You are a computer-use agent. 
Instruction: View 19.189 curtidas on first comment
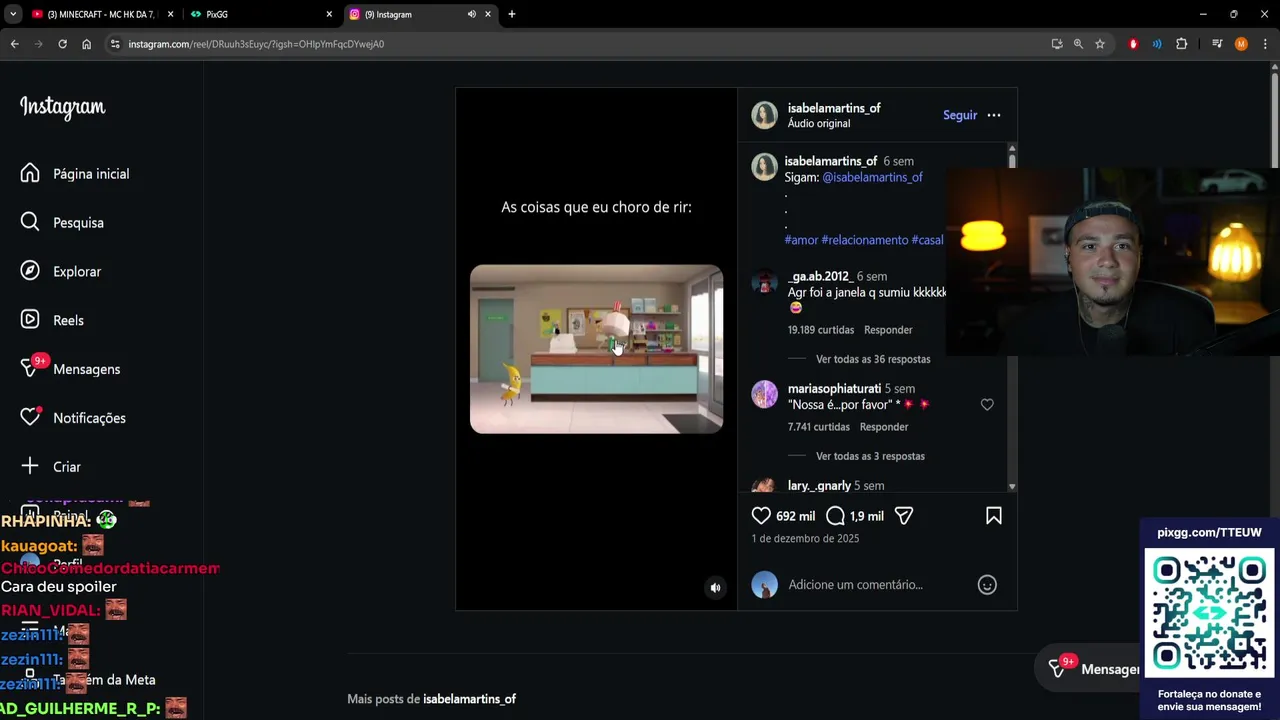821,330
